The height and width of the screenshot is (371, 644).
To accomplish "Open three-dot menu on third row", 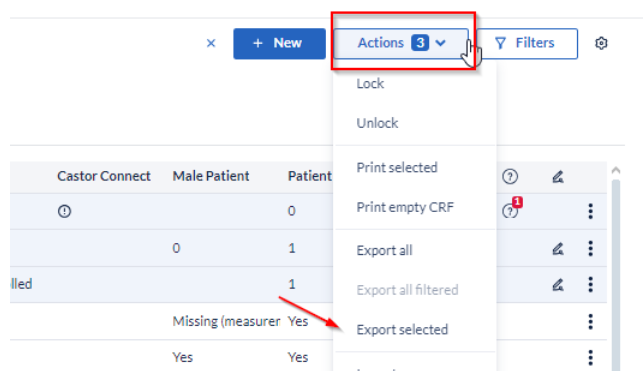I will [590, 284].
